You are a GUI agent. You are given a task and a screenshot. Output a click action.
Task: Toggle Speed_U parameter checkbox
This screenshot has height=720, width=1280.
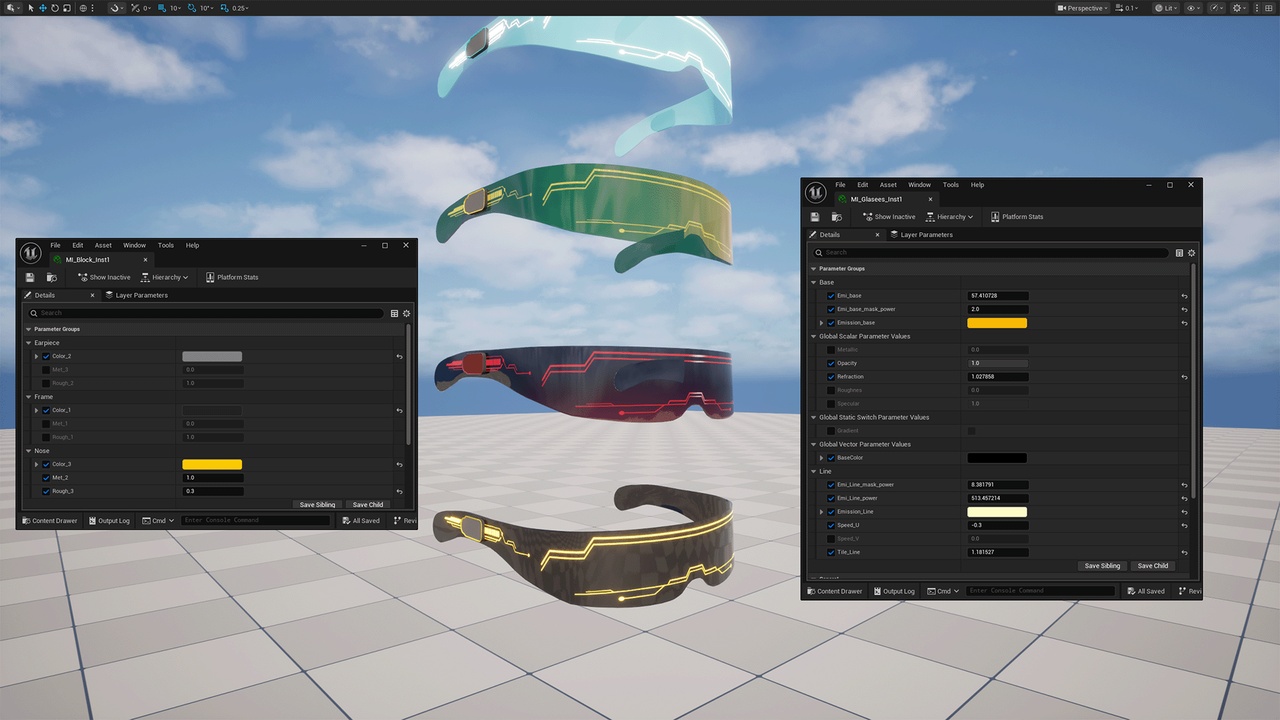click(831, 525)
